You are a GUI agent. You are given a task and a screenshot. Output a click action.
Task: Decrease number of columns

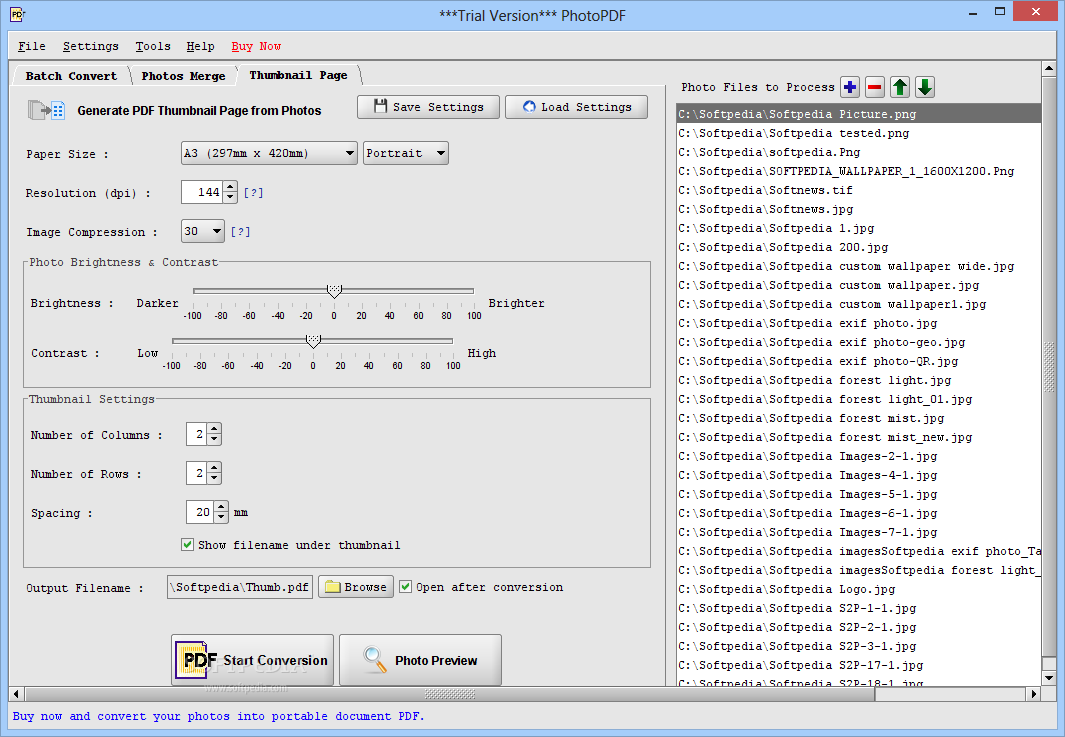214,439
